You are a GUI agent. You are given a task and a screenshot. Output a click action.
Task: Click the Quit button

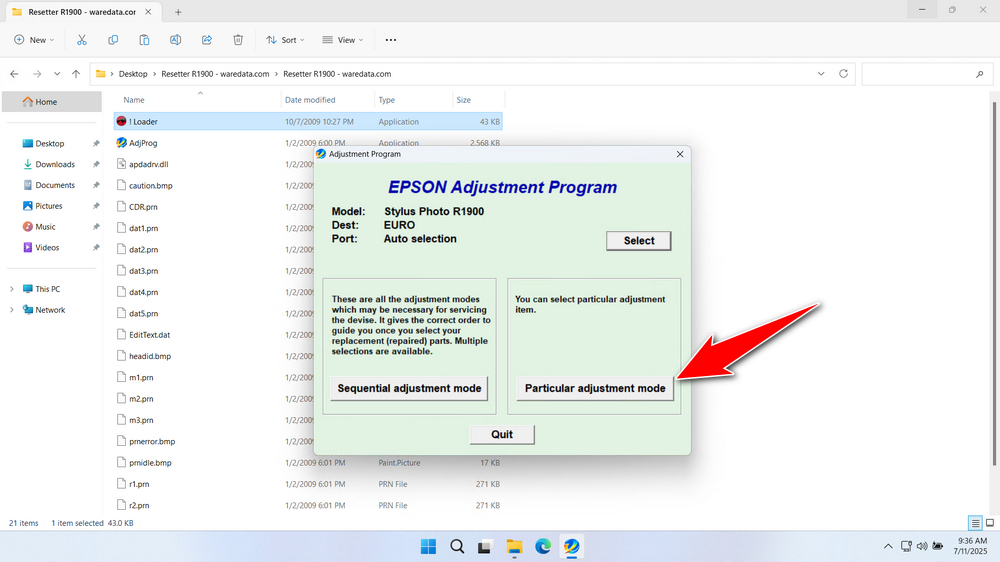[x=502, y=434]
